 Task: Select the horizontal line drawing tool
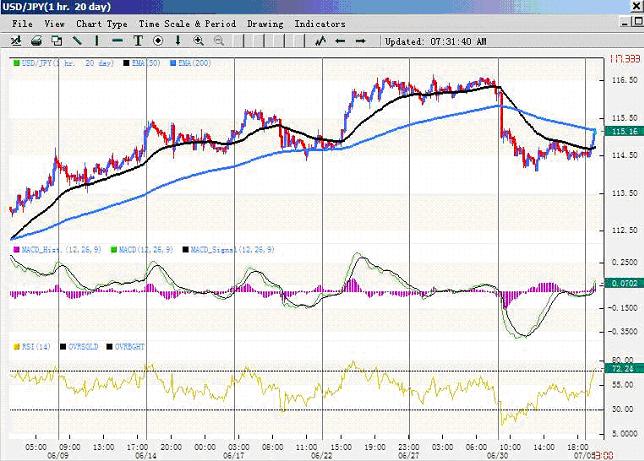118,41
